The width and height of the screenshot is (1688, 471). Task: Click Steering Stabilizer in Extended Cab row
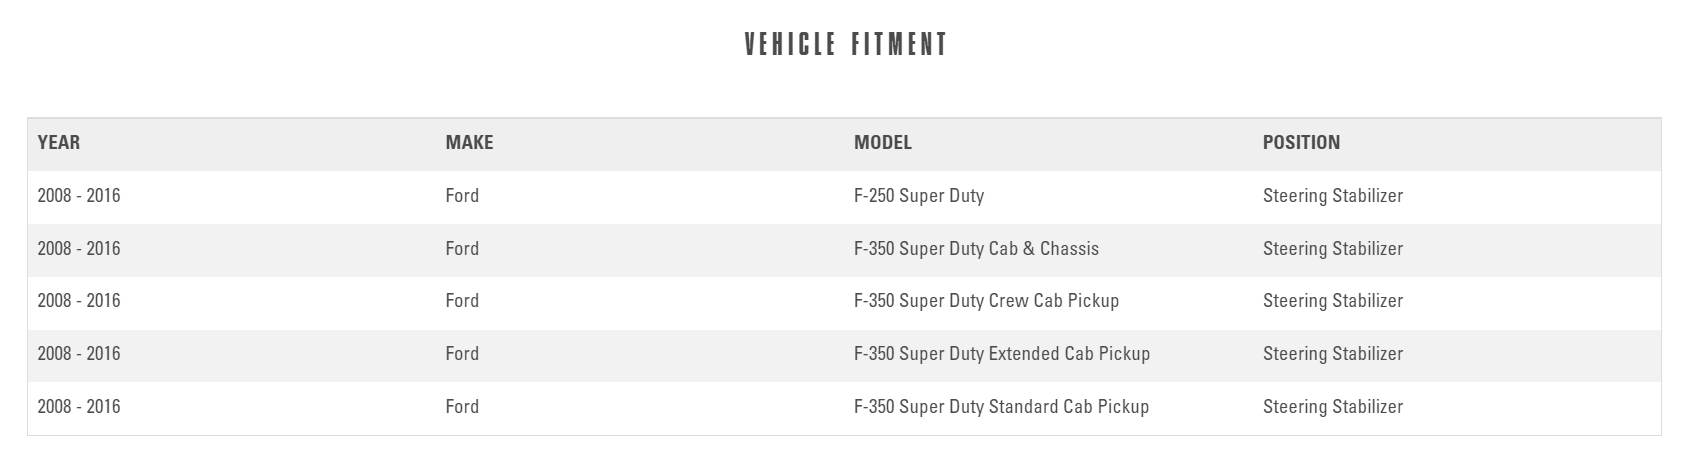coord(1332,354)
